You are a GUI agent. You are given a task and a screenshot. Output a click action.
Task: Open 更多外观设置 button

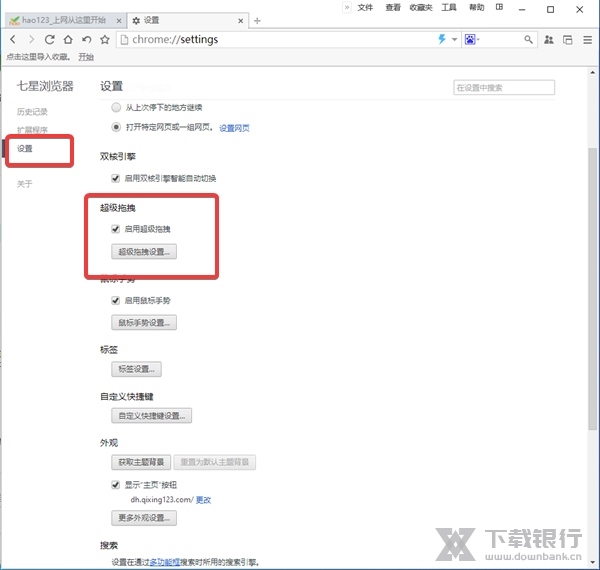144,518
